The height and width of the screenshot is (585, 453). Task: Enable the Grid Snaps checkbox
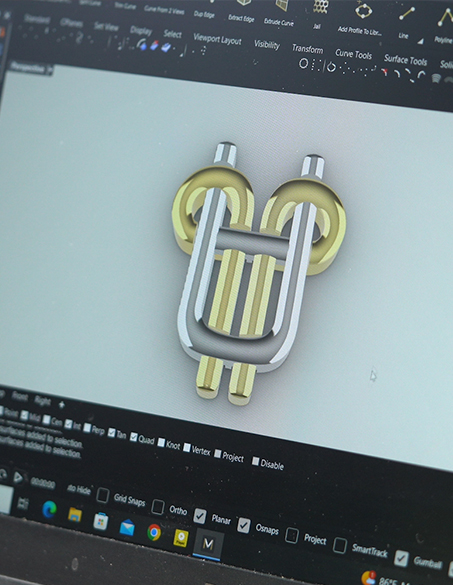tap(102, 495)
